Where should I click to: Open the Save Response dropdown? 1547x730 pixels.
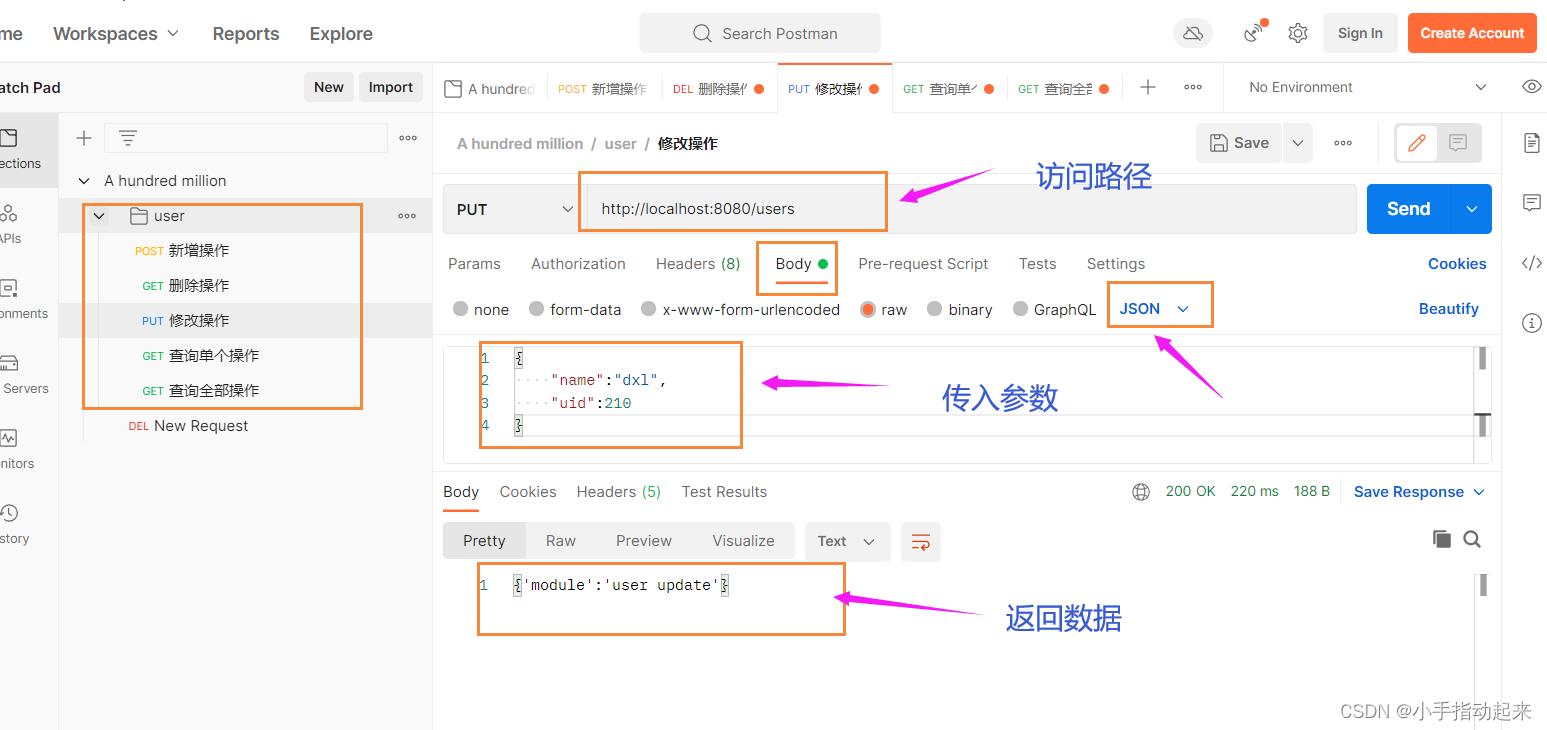1419,492
